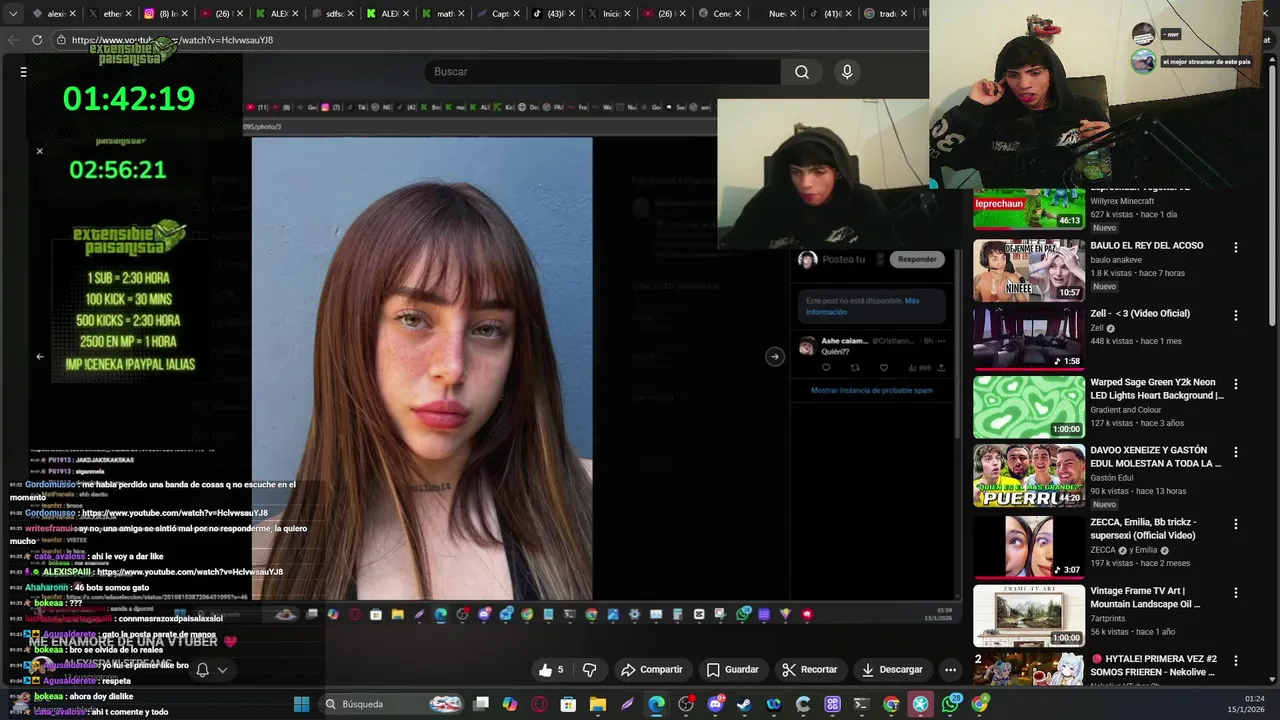Image resolution: width=1280 pixels, height=720 pixels.
Task: Click the YouTube search magnifier button
Action: tap(801, 72)
